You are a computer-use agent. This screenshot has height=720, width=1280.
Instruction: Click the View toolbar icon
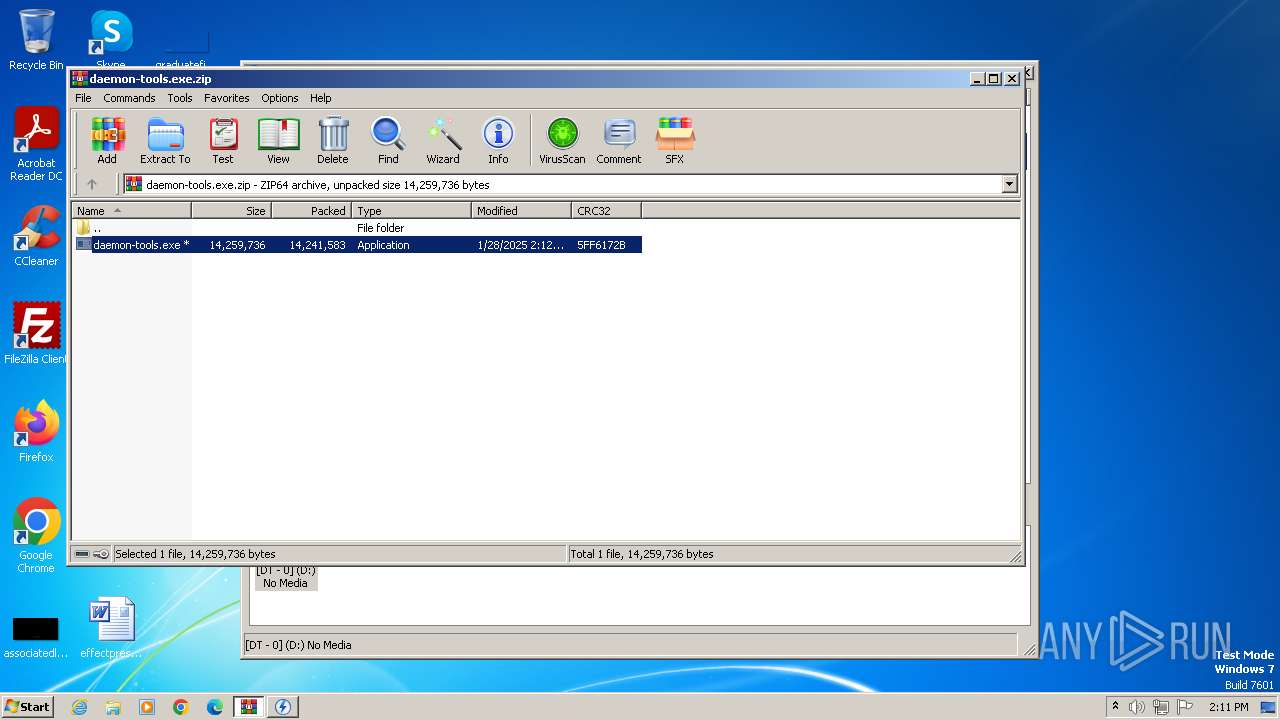point(278,140)
